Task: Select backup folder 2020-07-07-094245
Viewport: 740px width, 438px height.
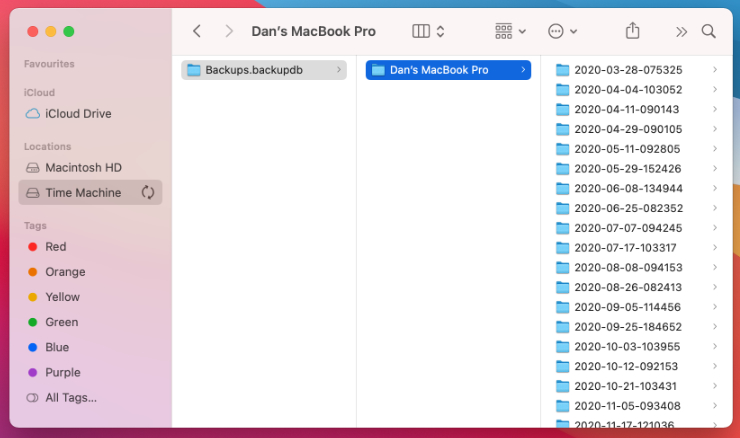Action: [637, 228]
